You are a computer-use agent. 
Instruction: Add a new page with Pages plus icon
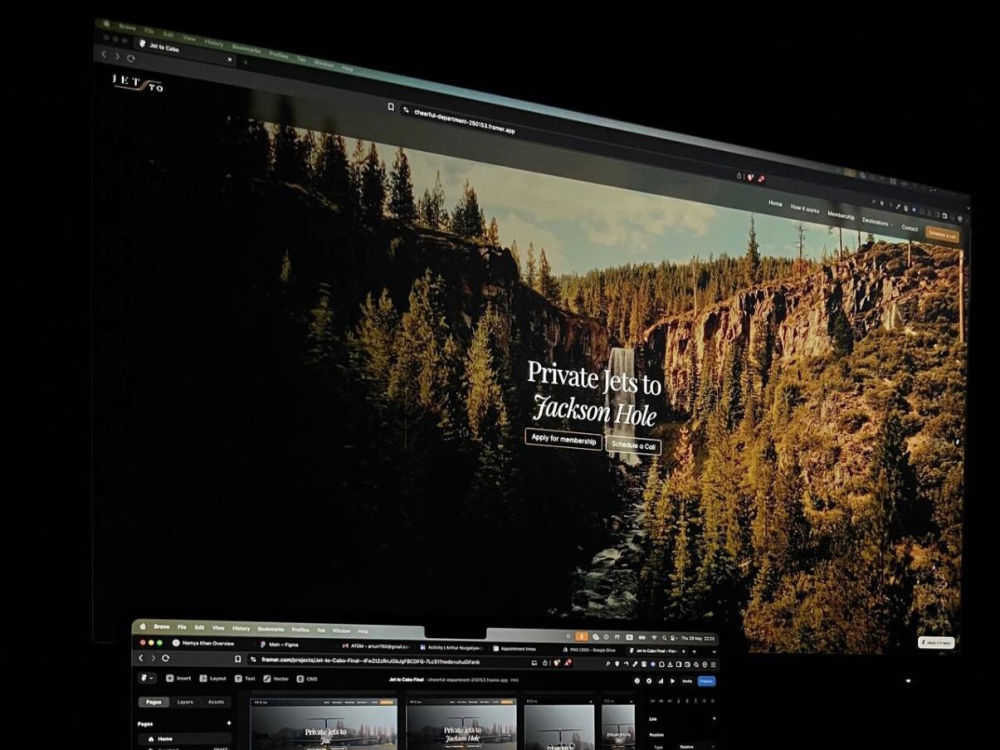[x=228, y=723]
